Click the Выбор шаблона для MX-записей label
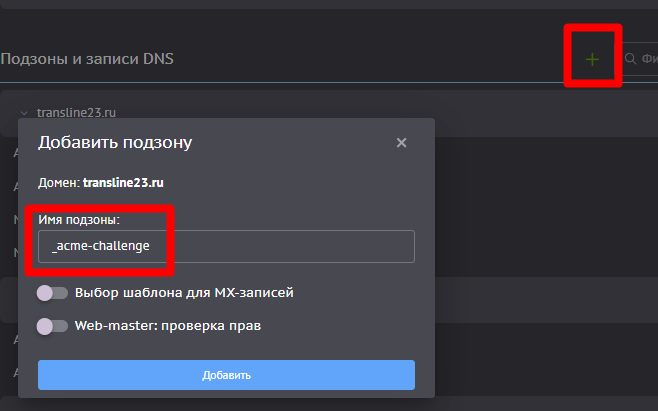Screen dimensions: 658x411 tap(184, 292)
